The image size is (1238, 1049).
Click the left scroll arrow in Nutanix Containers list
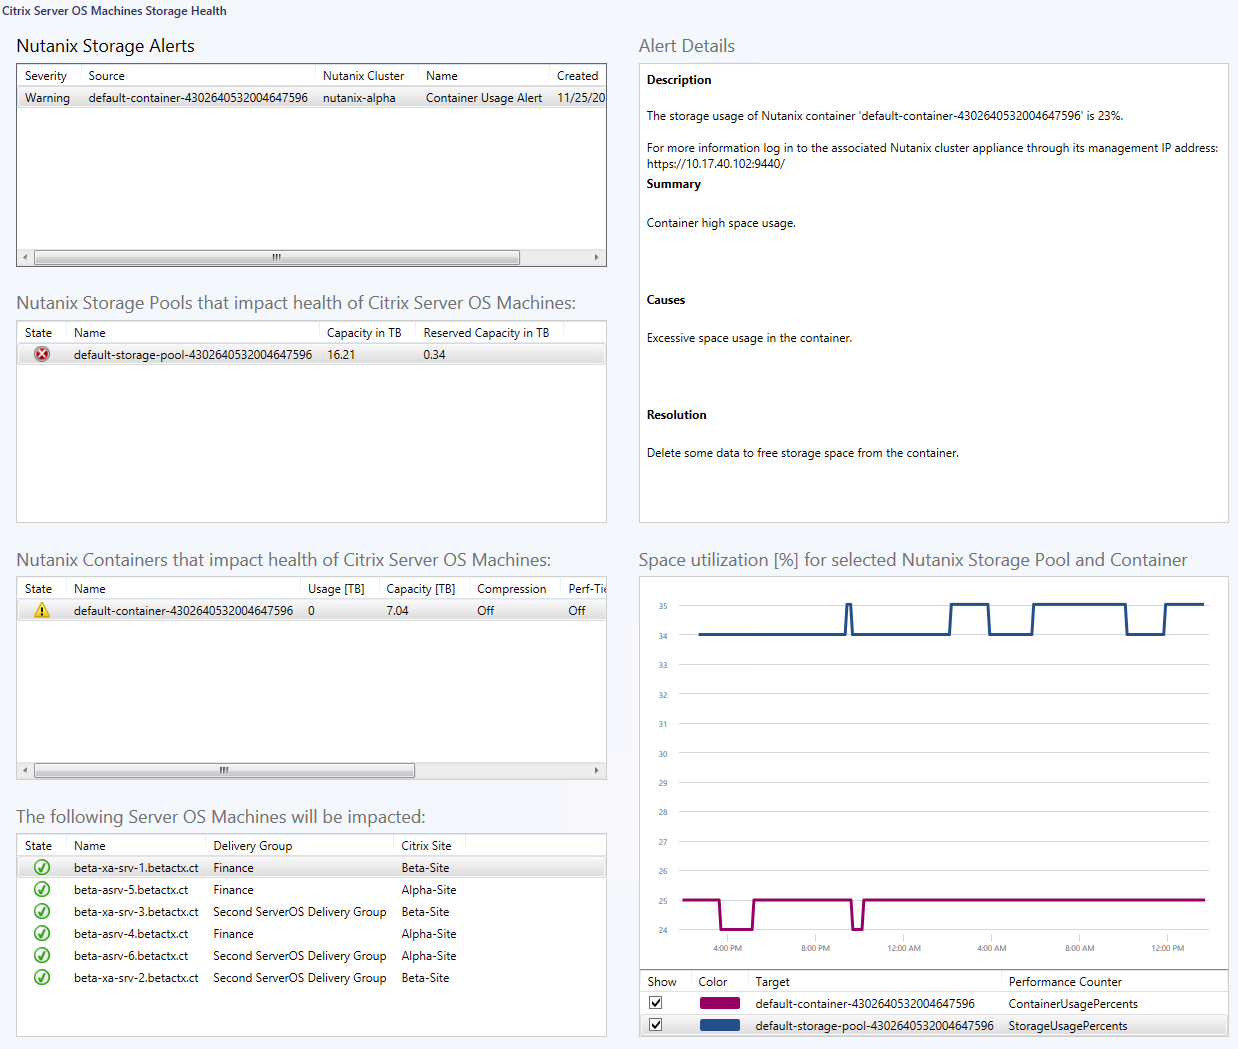[25, 770]
